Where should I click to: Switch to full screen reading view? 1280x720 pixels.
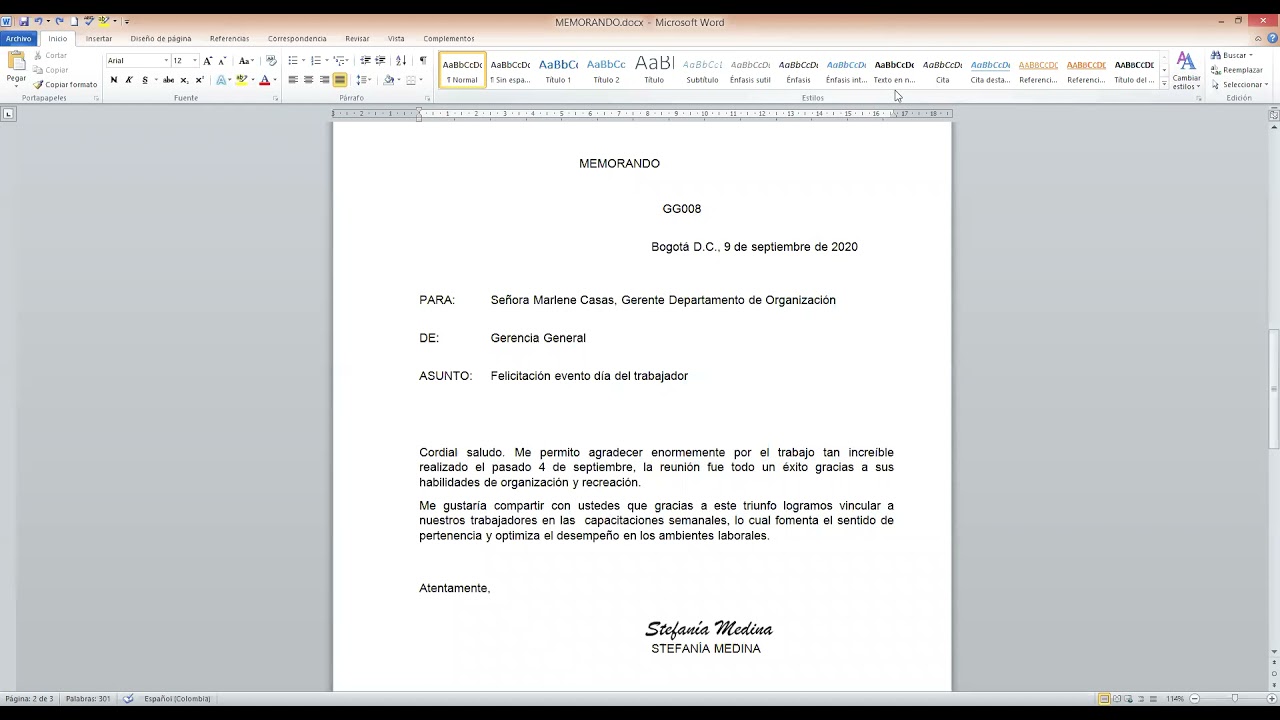(1117, 699)
